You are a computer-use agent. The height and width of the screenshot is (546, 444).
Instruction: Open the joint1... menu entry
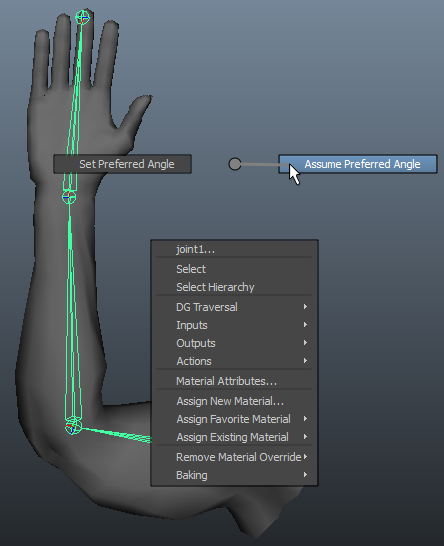(234, 249)
